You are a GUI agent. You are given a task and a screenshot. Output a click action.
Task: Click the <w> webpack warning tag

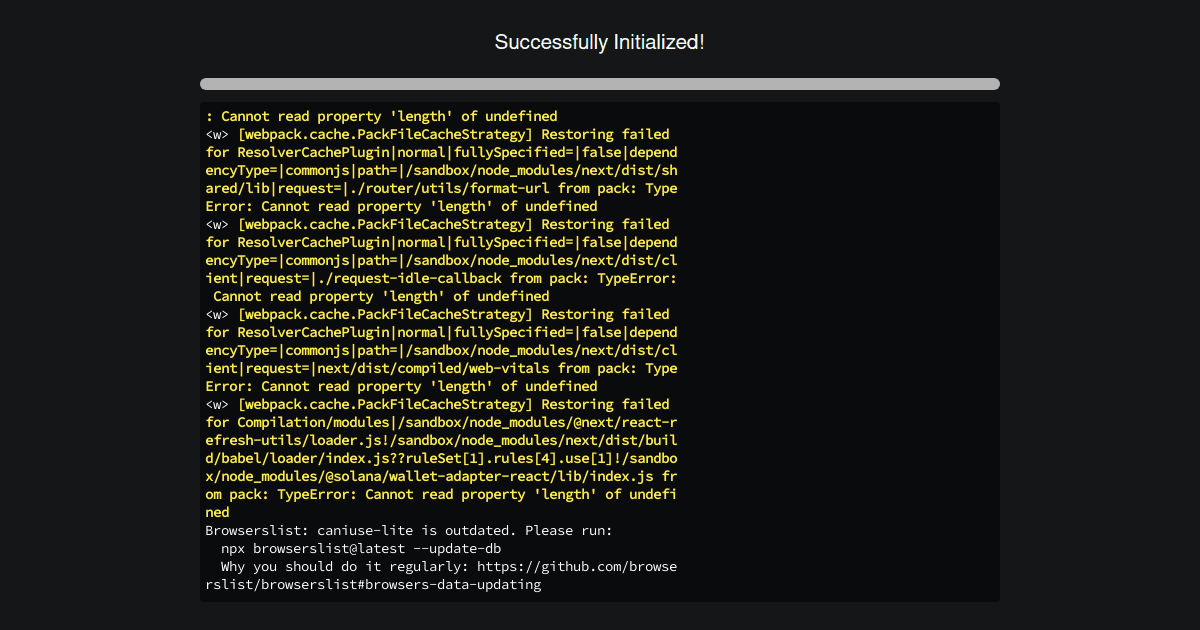(x=216, y=133)
